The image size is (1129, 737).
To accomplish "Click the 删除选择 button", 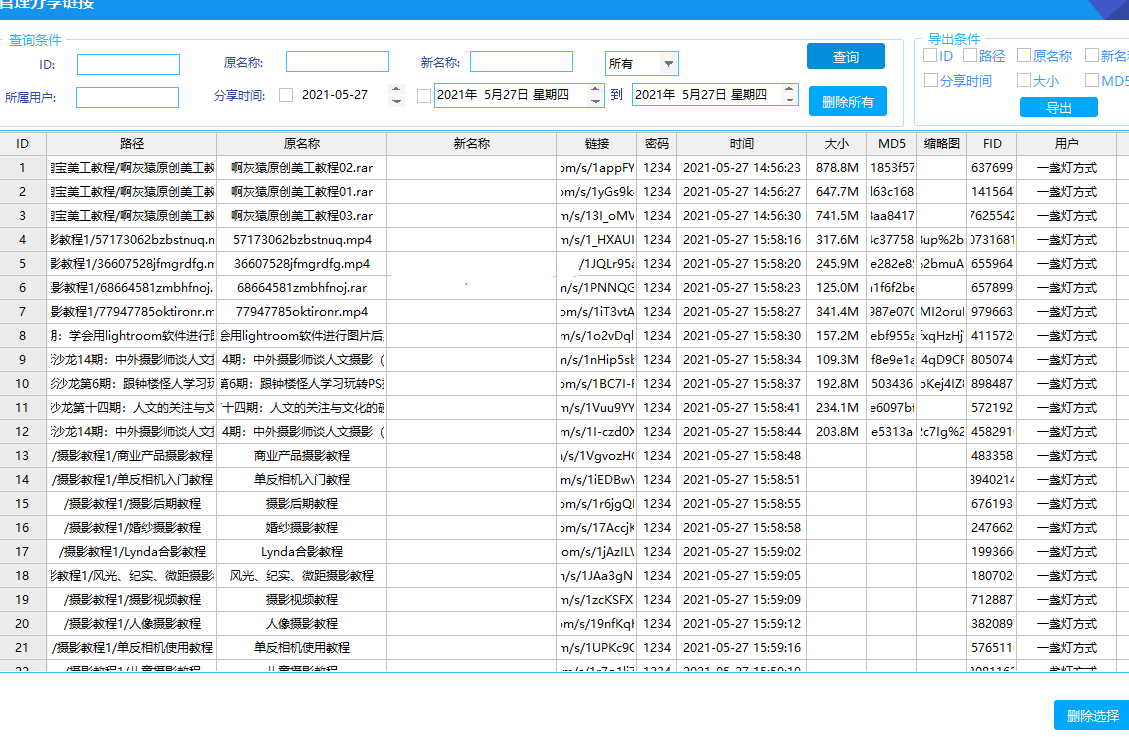I will [x=1092, y=716].
